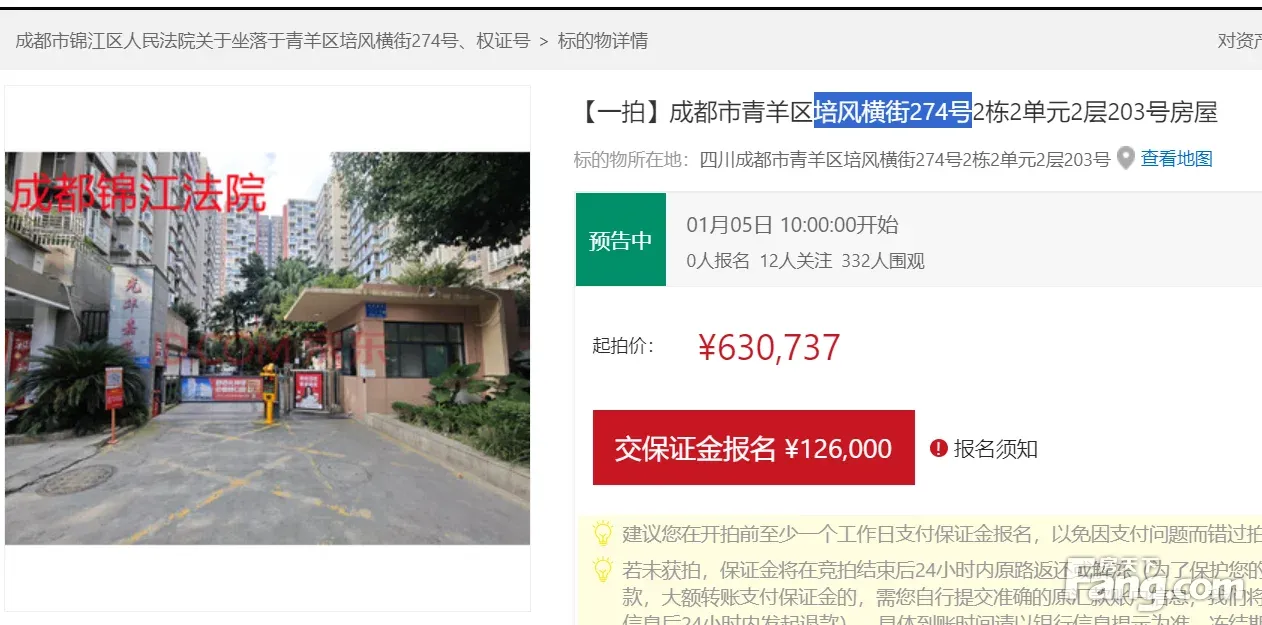Click the 预告中 green status badge
The height and width of the screenshot is (625, 1262).
621,240
